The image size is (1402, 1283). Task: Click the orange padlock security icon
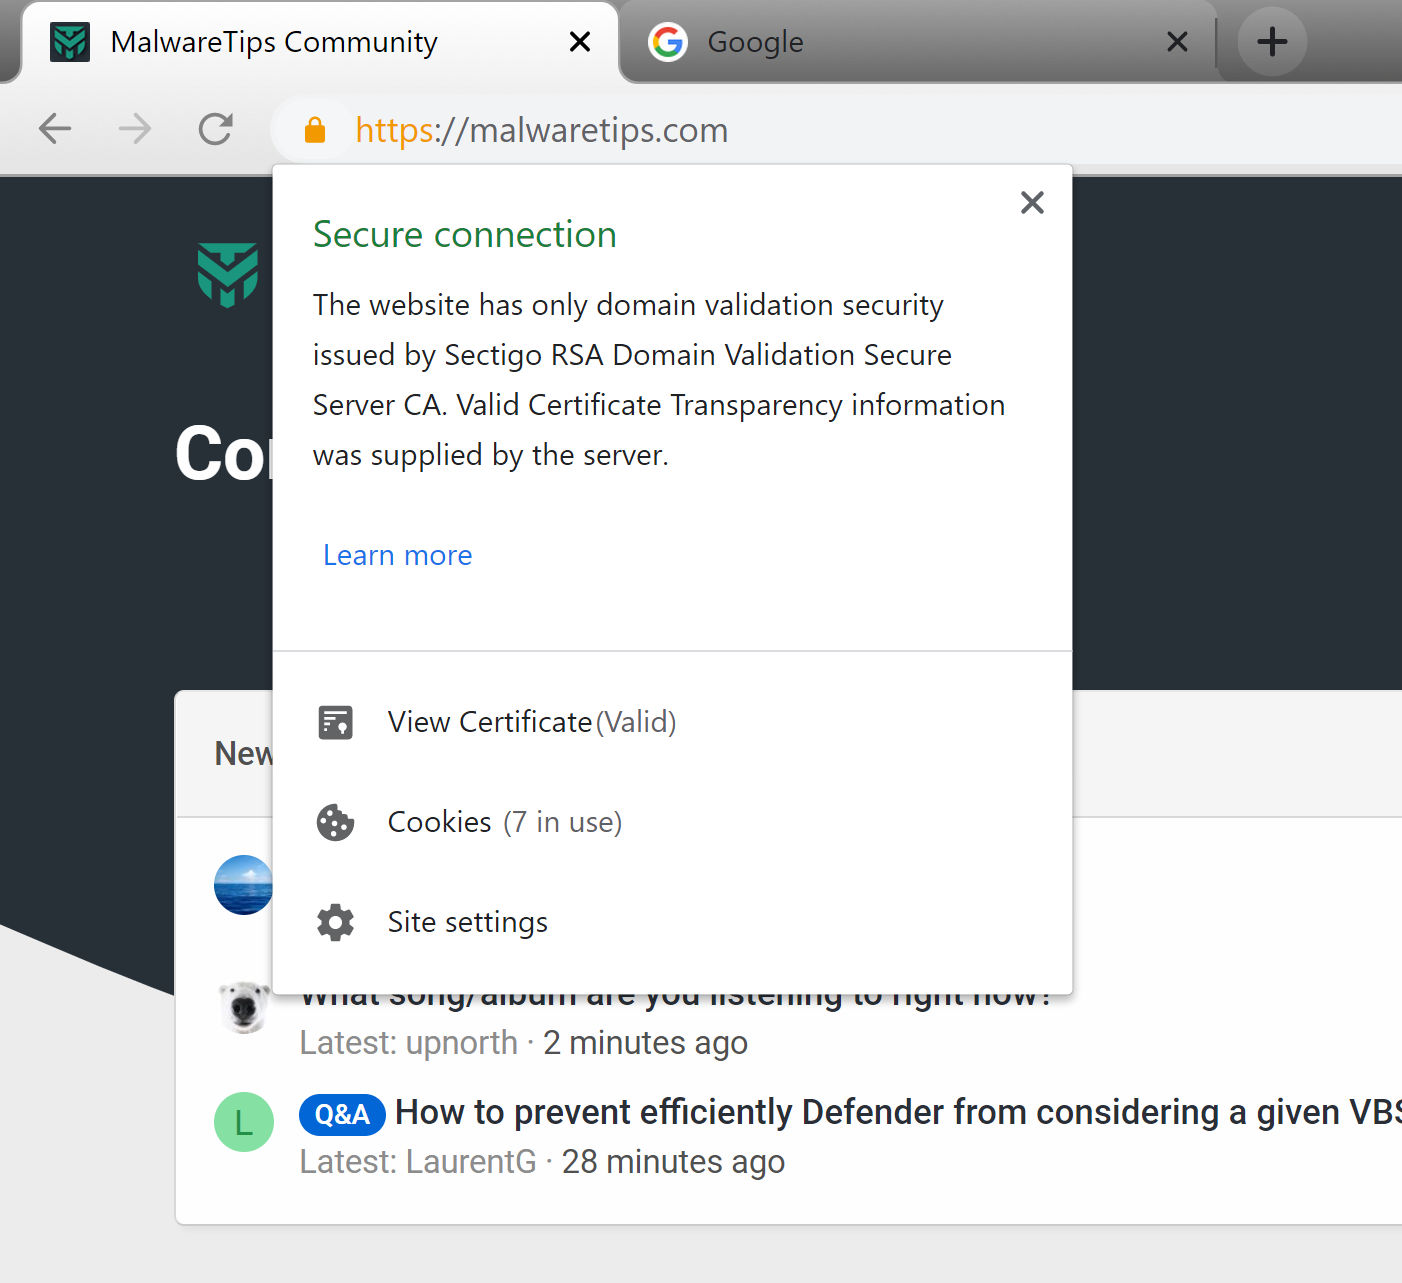click(315, 130)
